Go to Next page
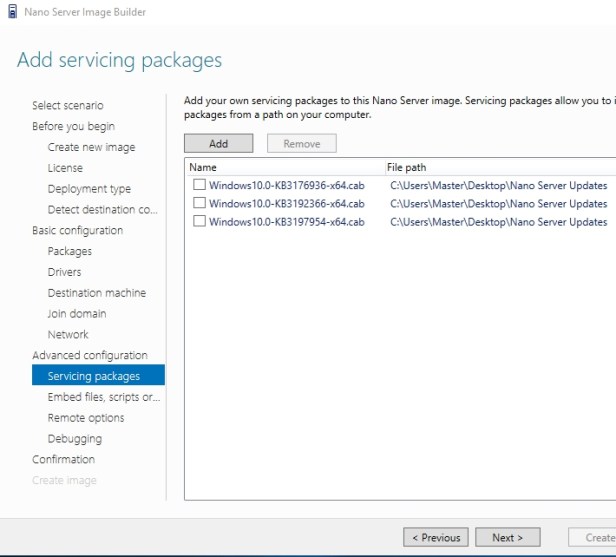 coord(507,537)
